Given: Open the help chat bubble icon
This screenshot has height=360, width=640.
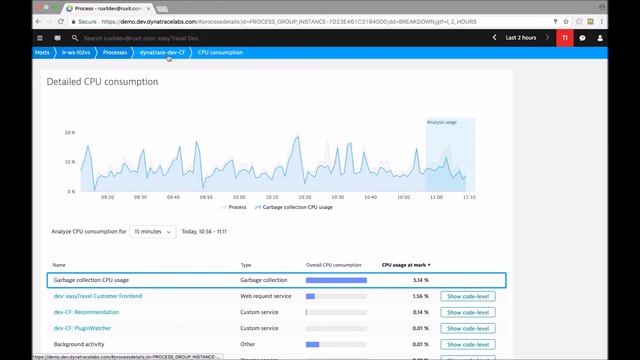Looking at the screenshot, I should click(x=582, y=38).
